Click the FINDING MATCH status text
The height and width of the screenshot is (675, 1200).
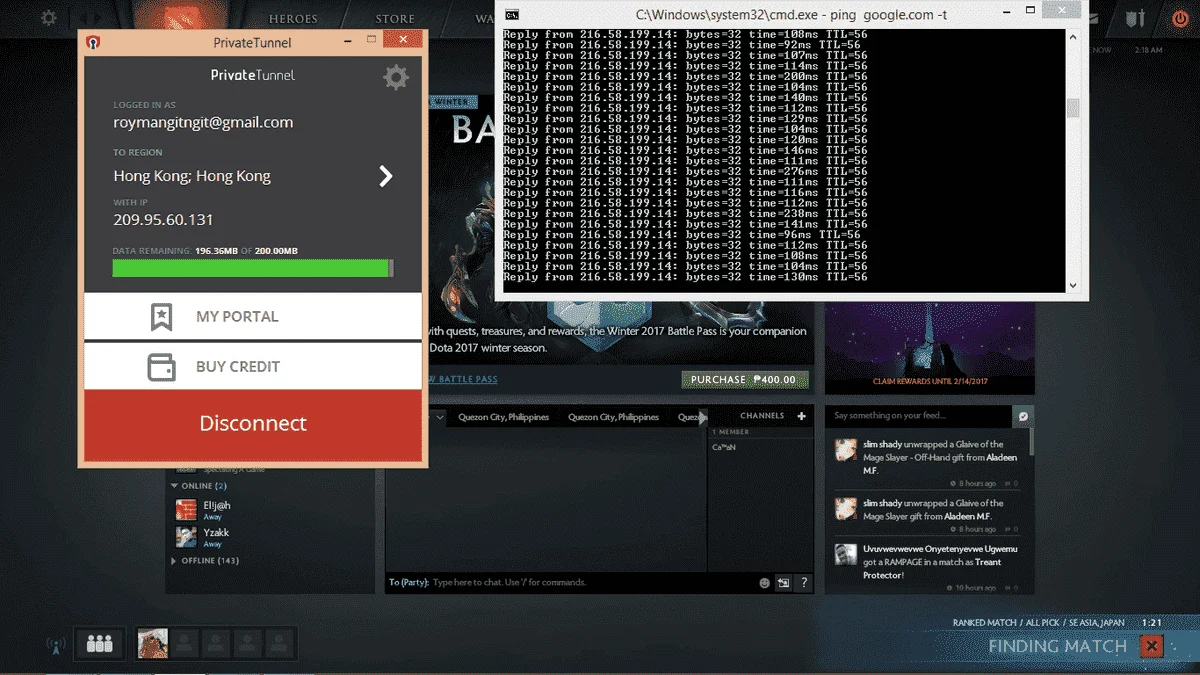[x=1057, y=646]
